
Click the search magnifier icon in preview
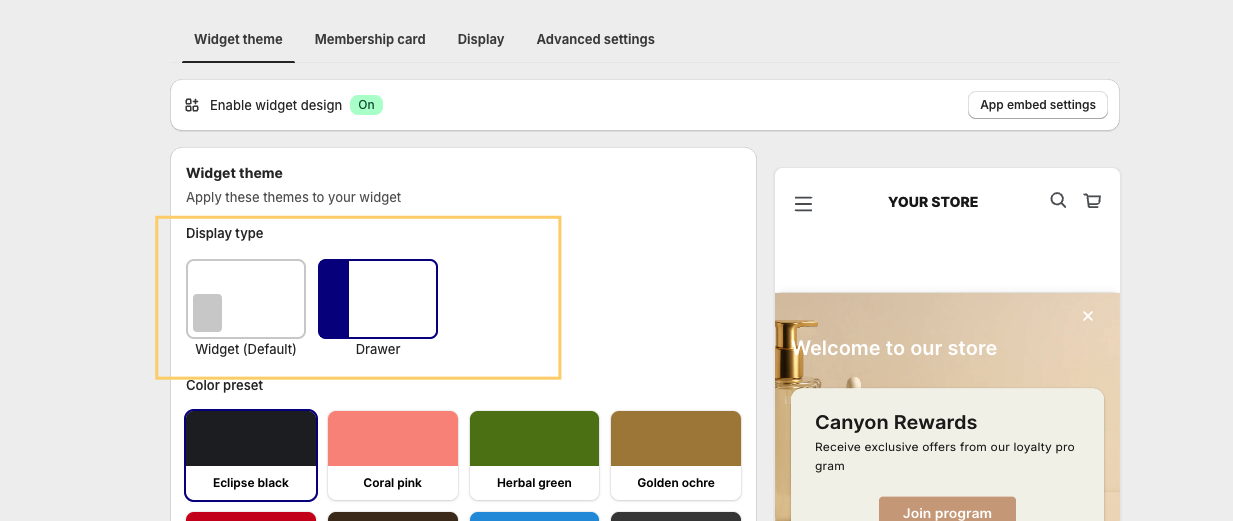click(x=1058, y=200)
